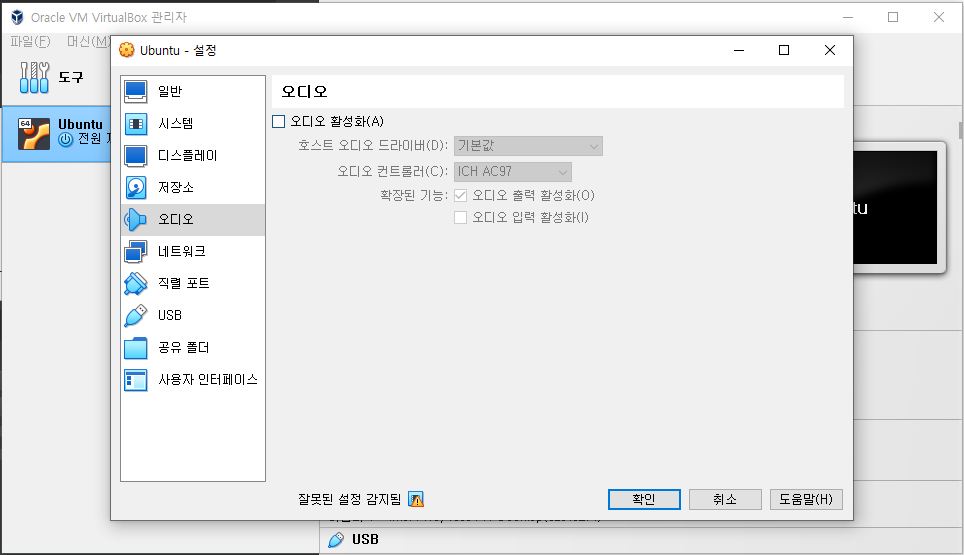Click the 도구 (Tools) icon in VirtualBox manager

(34, 77)
